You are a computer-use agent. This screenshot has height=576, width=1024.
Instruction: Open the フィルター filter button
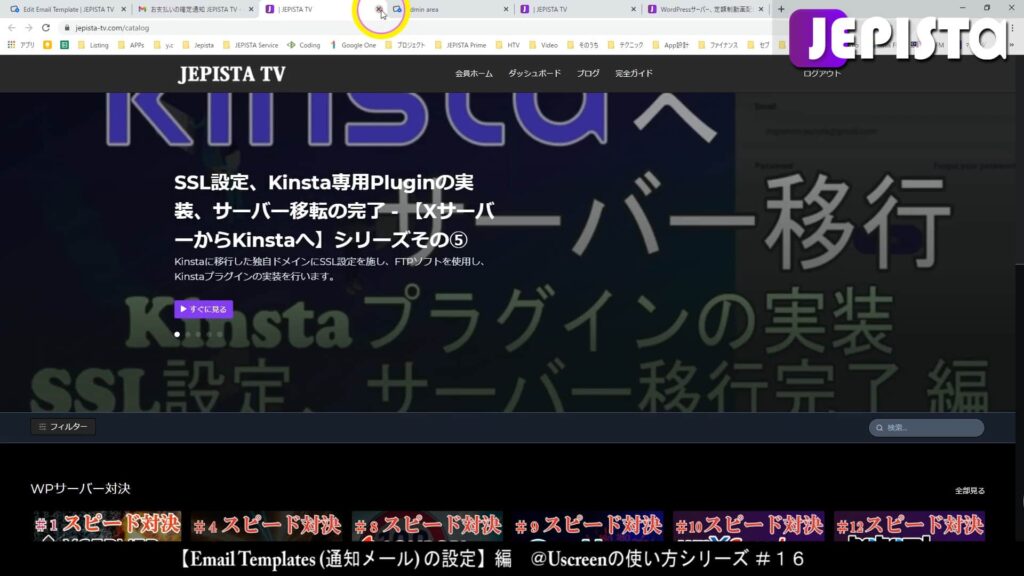coord(63,426)
